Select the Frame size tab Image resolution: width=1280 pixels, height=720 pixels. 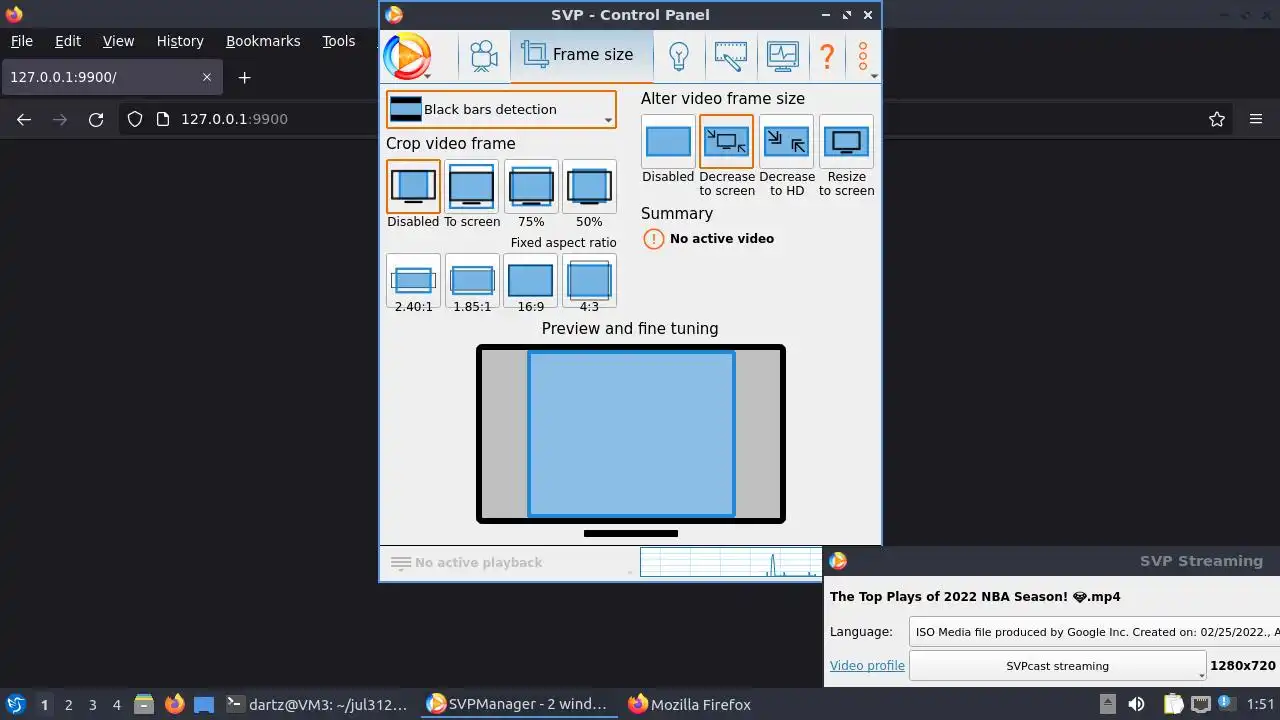(x=580, y=55)
